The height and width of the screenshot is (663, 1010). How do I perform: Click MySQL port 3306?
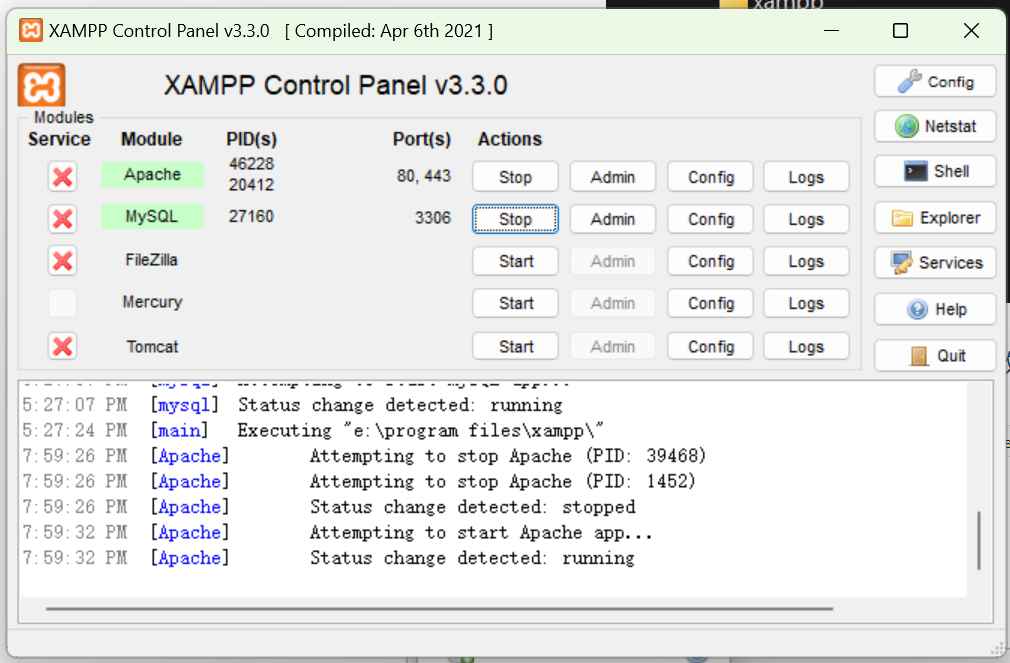pyautogui.click(x=433, y=218)
